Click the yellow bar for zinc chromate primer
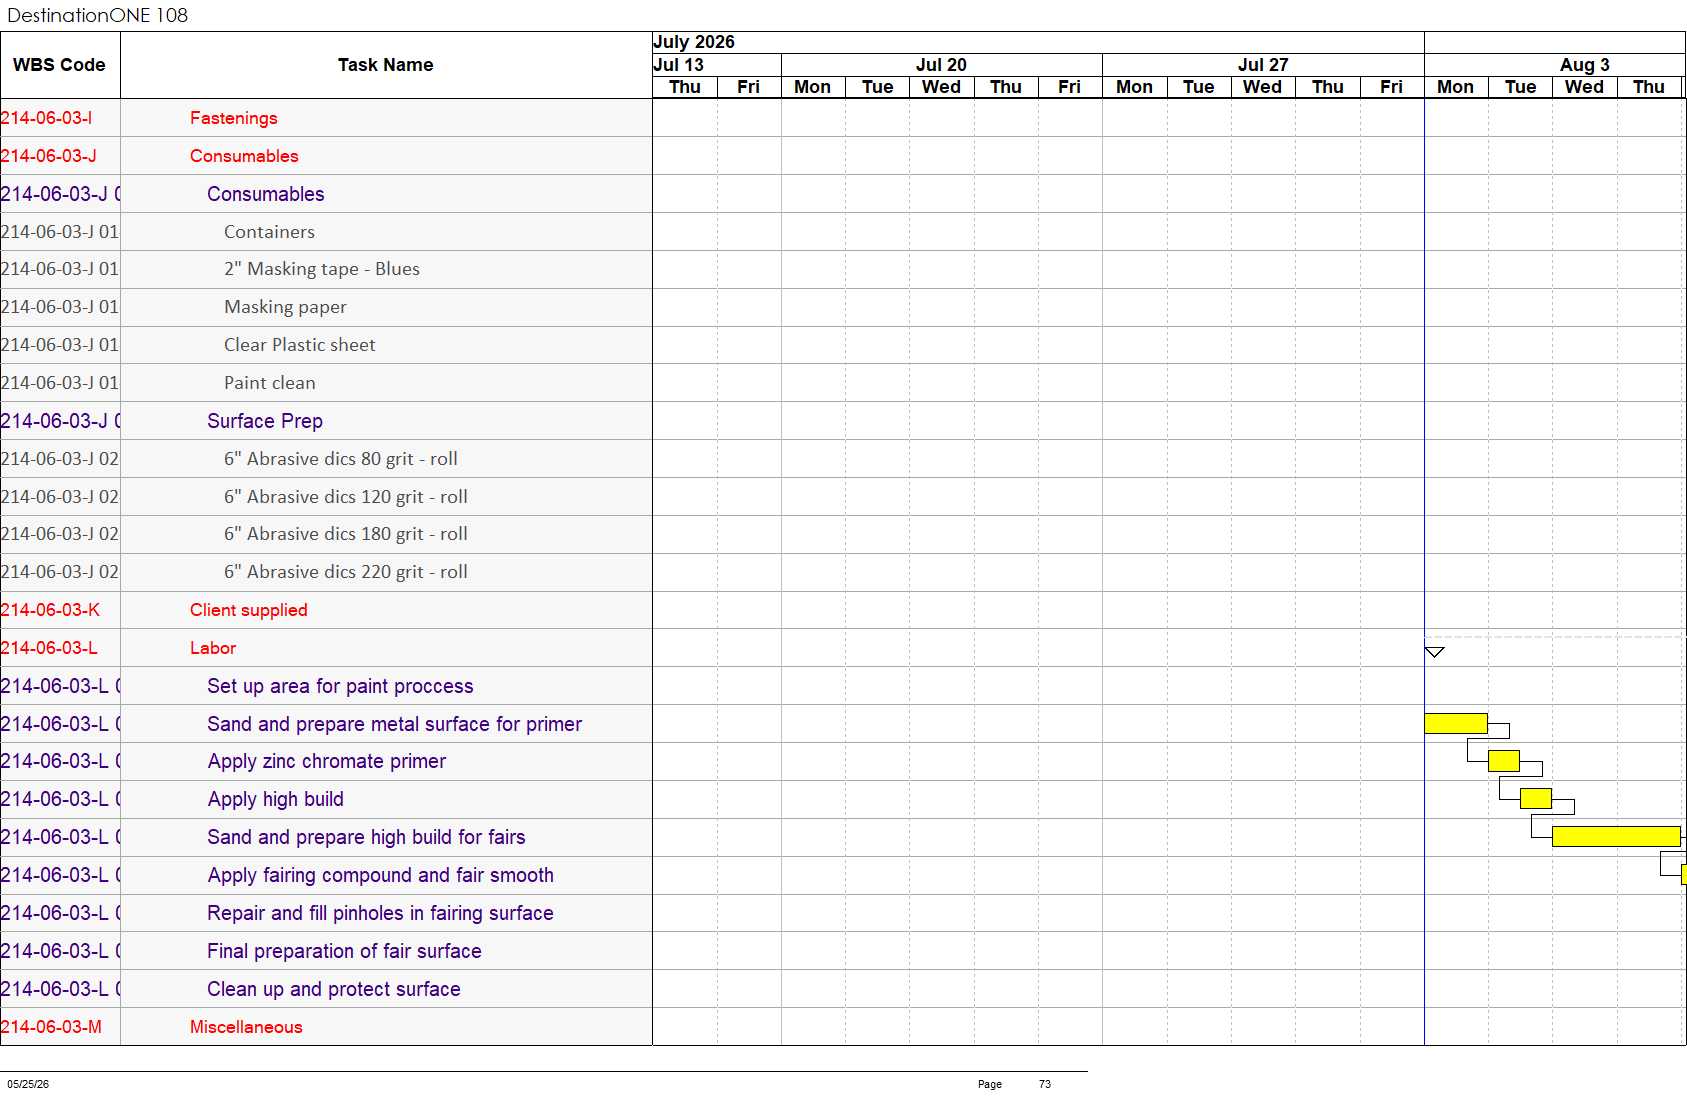Image resolution: width=1687 pixels, height=1097 pixels. click(1504, 761)
